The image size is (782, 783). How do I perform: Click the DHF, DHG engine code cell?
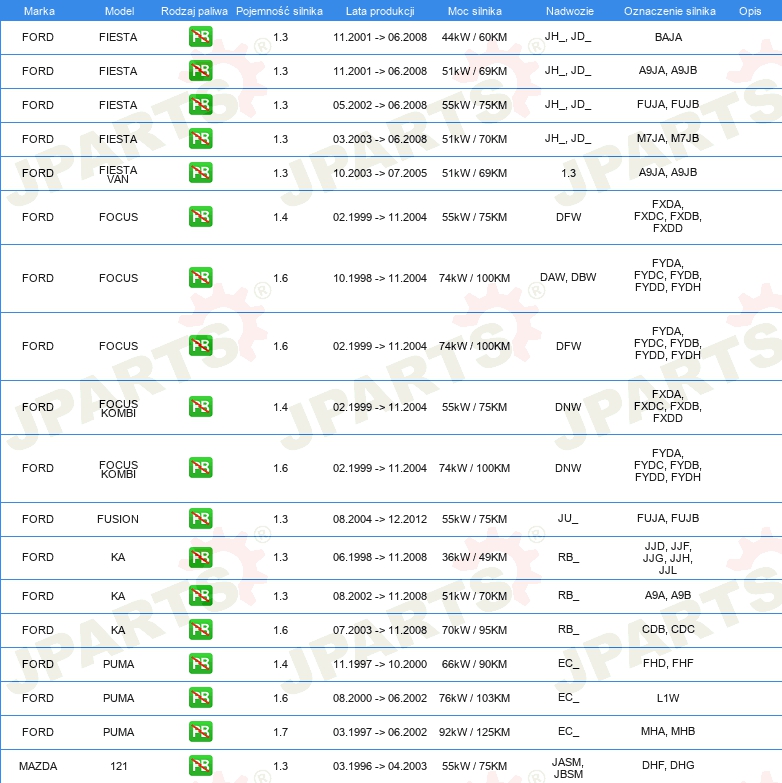tap(668, 765)
